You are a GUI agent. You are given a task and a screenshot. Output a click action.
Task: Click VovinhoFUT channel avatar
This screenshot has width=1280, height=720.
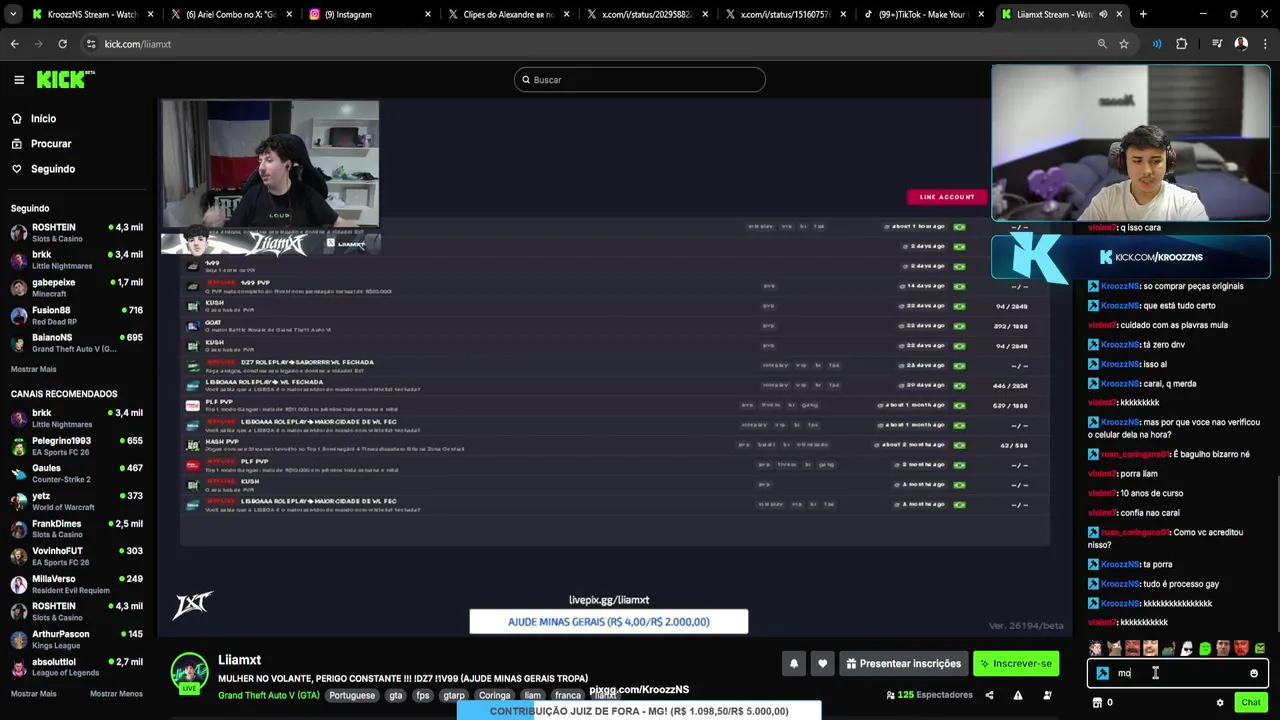click(19, 556)
